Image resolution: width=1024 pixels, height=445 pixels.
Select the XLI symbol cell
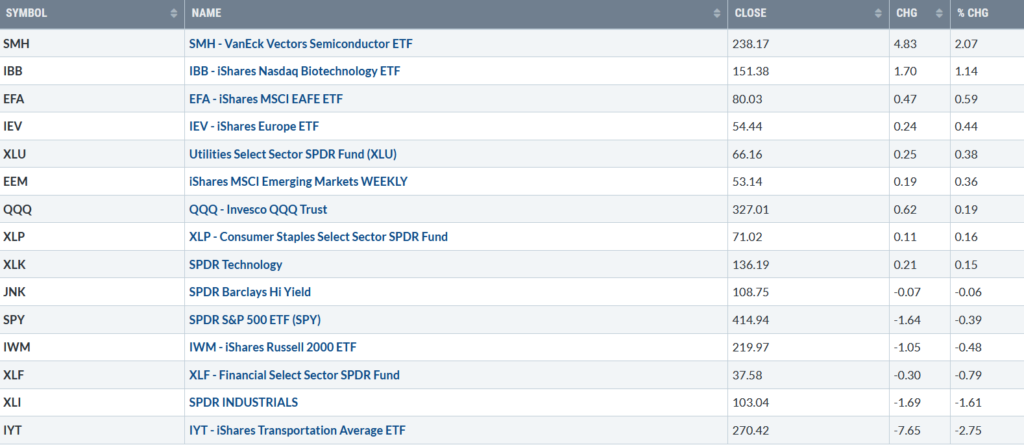92,403
